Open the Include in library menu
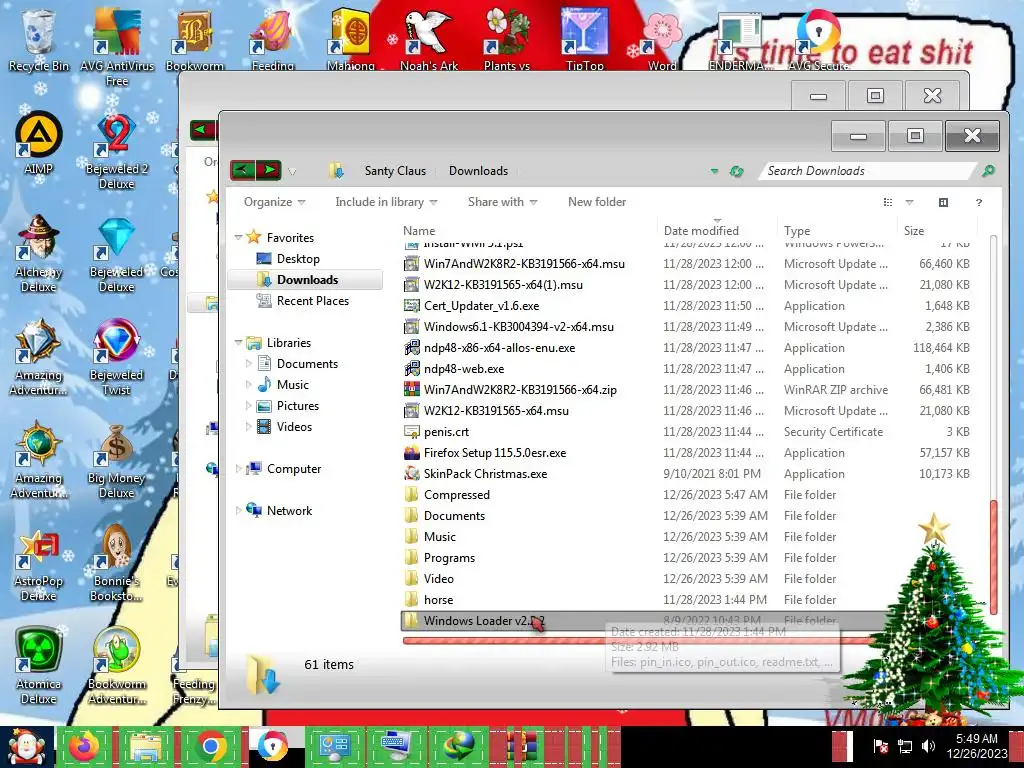Screen dimensions: 1024x768 tap(386, 202)
